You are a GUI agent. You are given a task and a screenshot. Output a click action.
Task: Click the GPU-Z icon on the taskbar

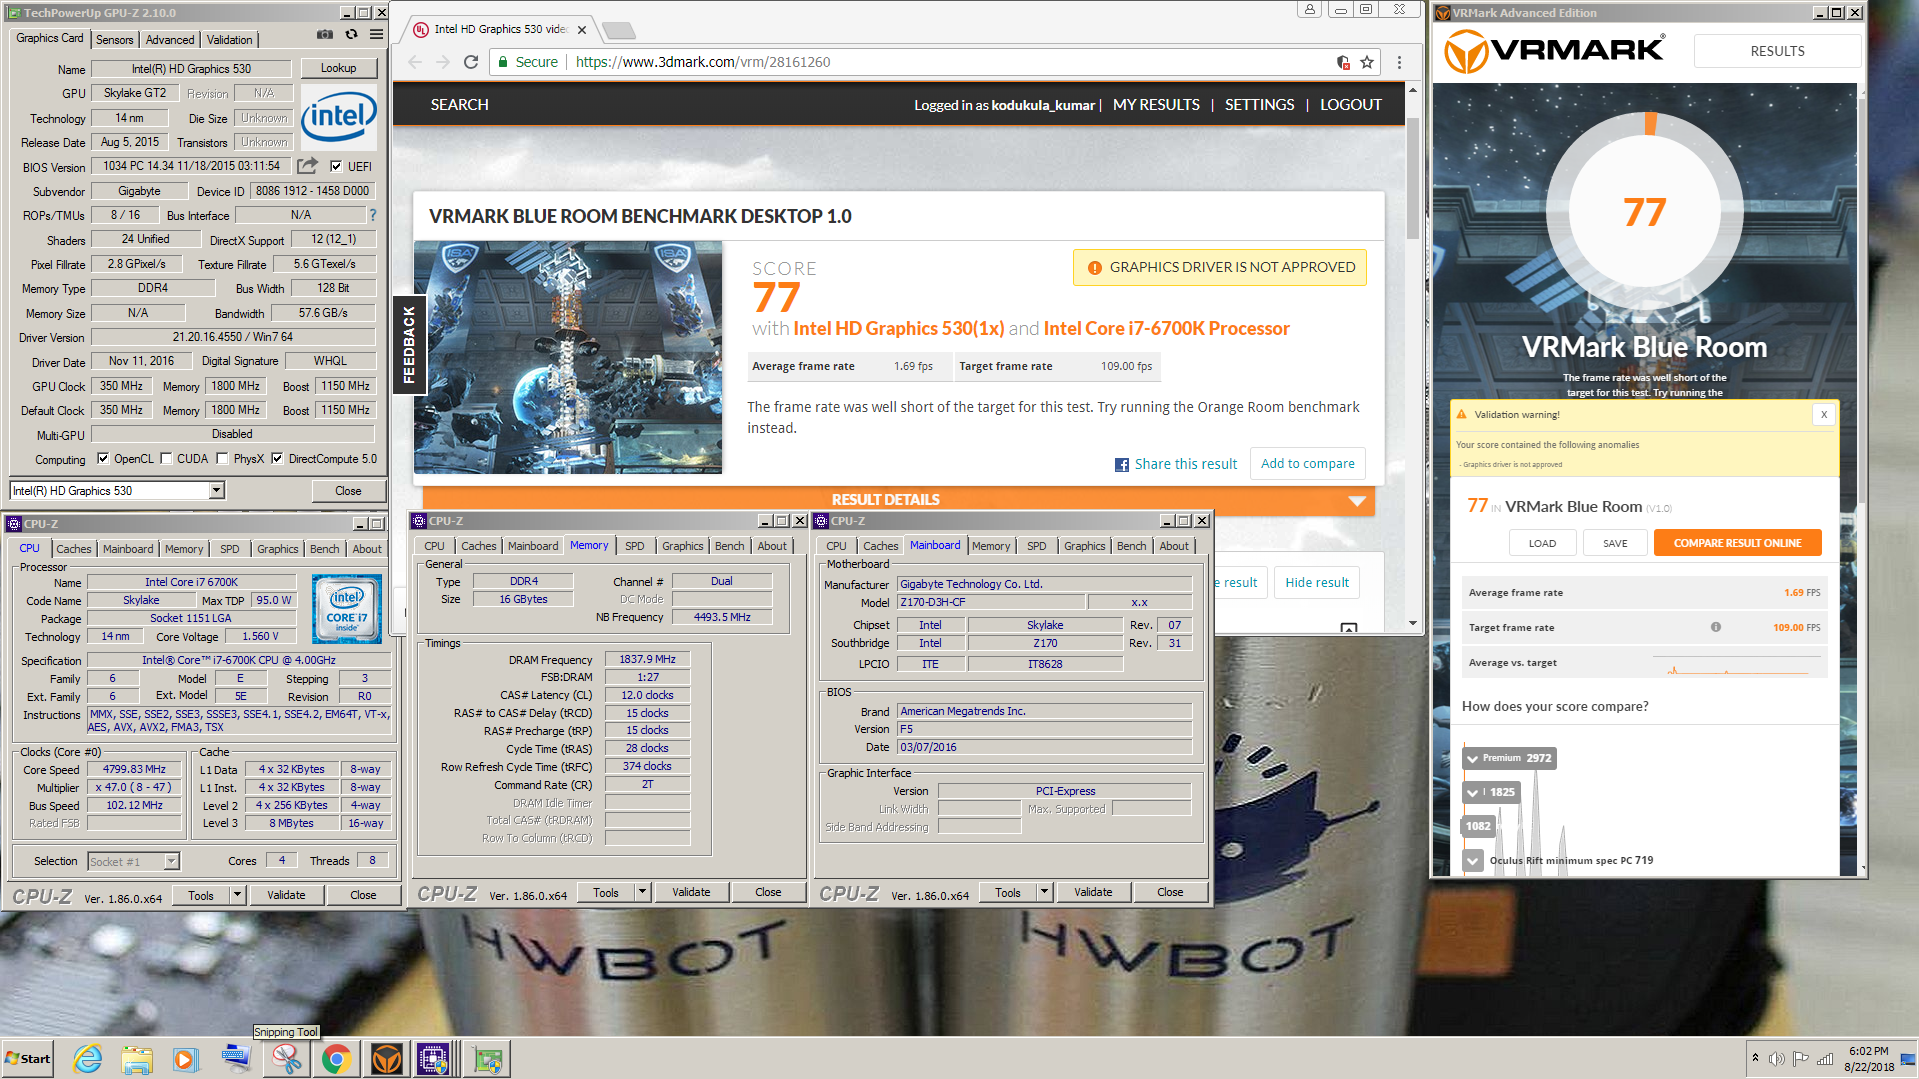click(x=489, y=1058)
